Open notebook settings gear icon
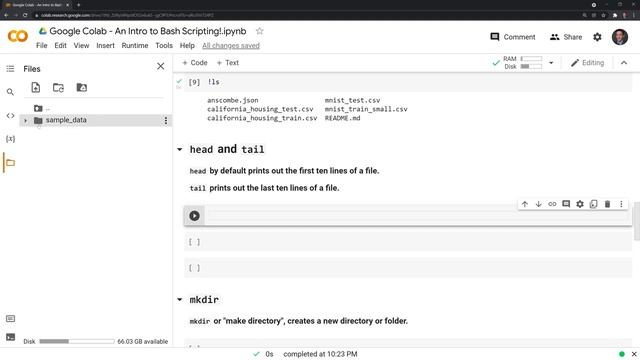This screenshot has width=640, height=360. 597,37
